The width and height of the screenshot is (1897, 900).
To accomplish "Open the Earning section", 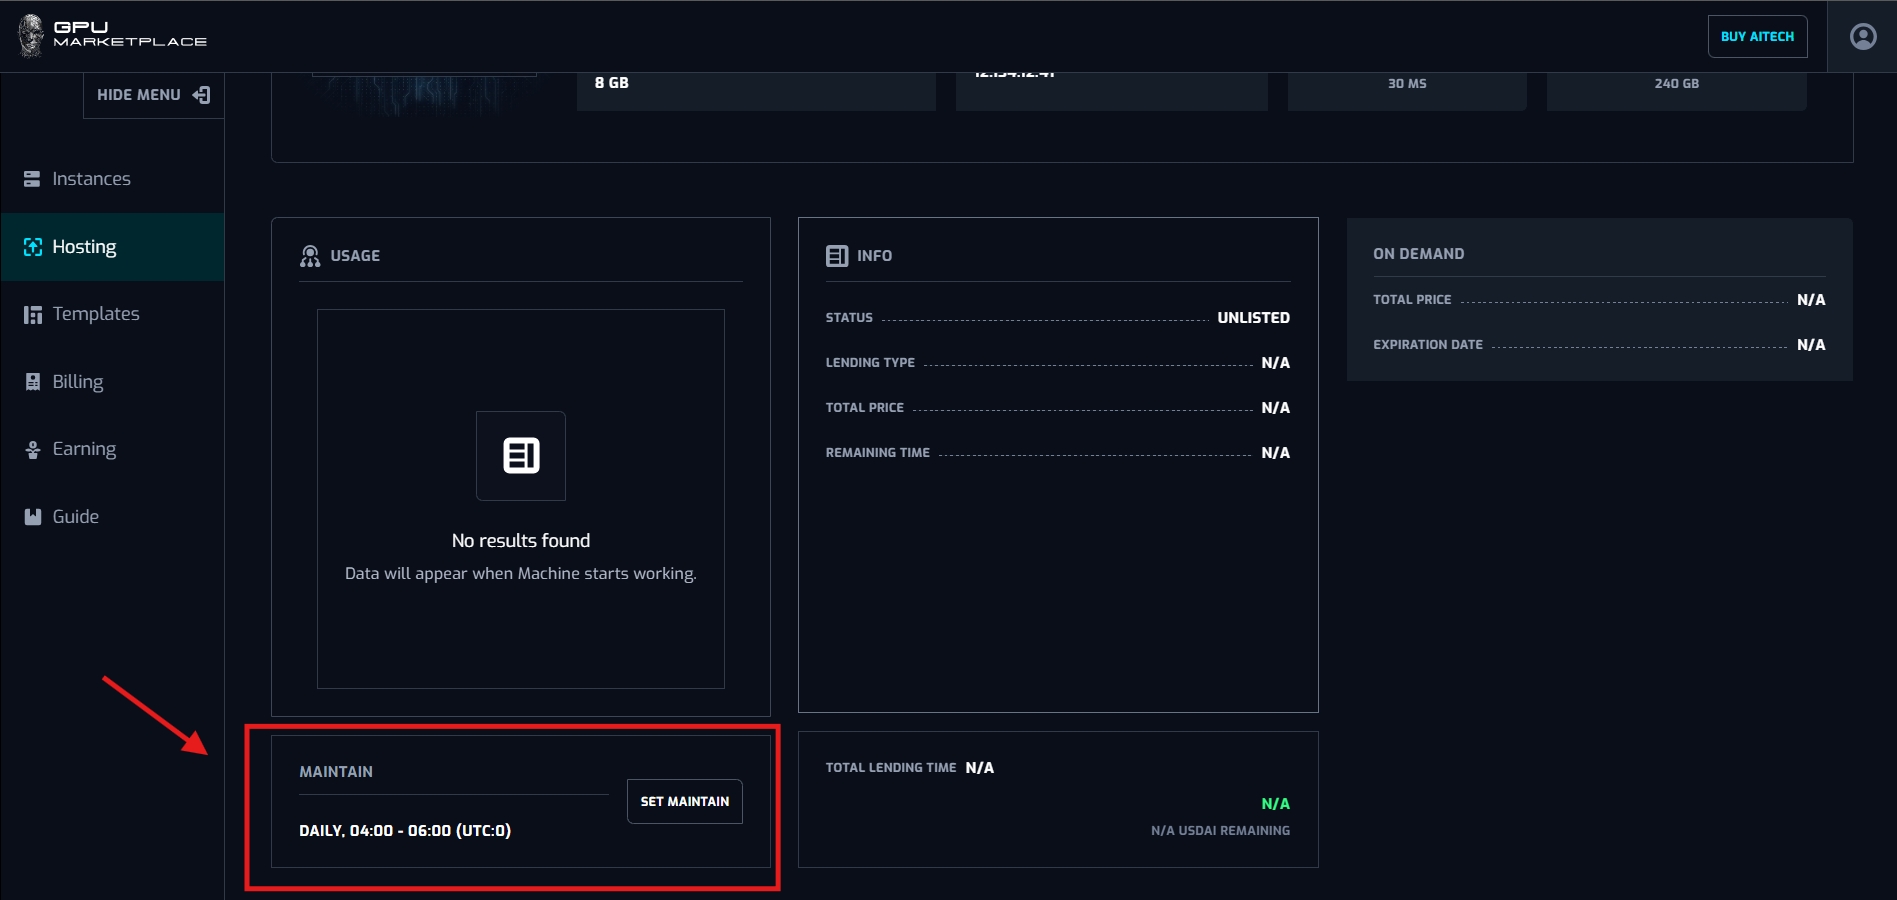I will coord(84,449).
